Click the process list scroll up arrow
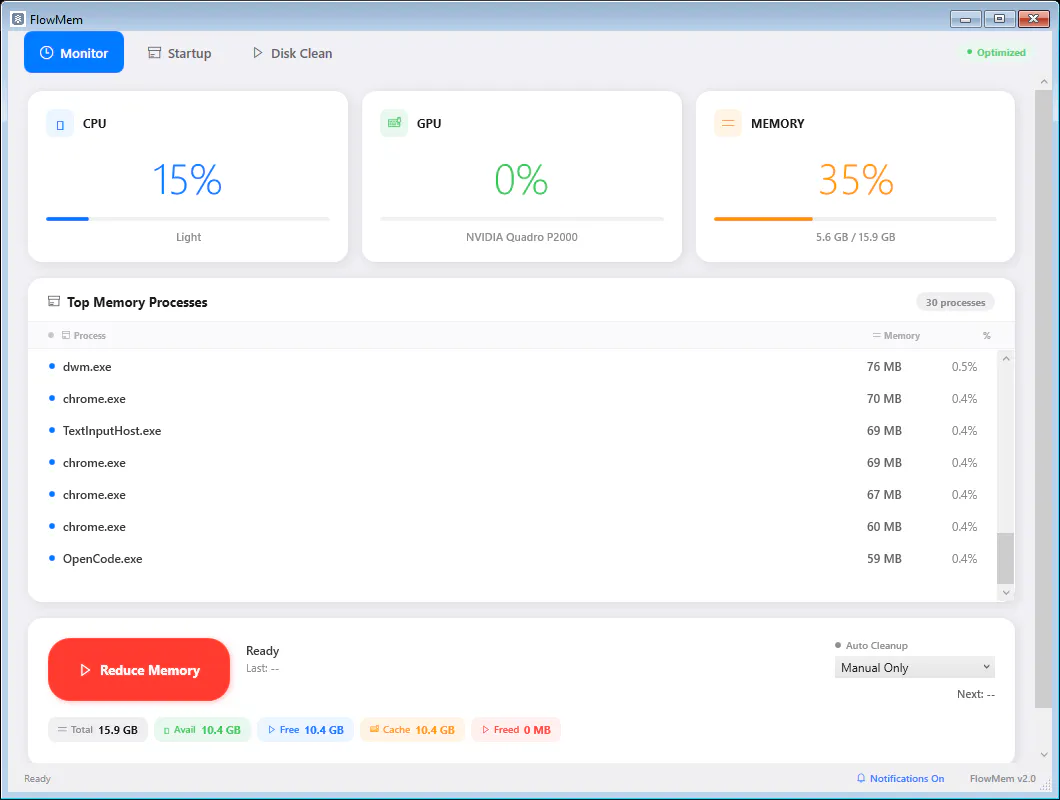Image resolution: width=1060 pixels, height=800 pixels. click(1006, 358)
